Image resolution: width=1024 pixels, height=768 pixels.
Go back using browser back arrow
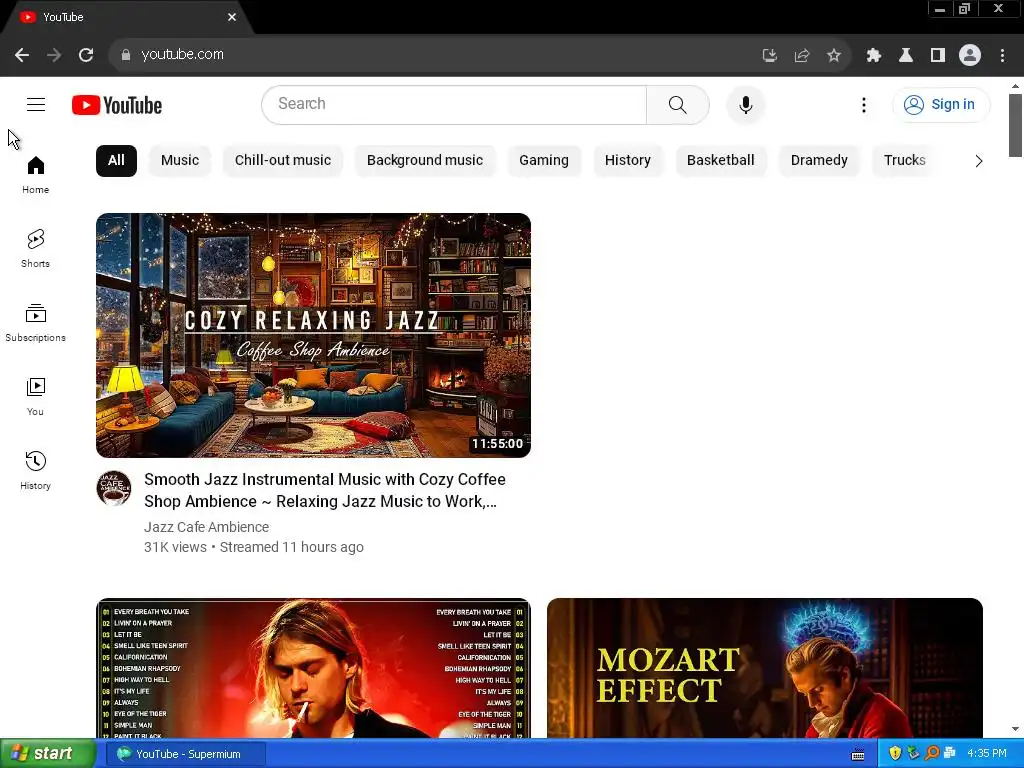click(x=22, y=55)
